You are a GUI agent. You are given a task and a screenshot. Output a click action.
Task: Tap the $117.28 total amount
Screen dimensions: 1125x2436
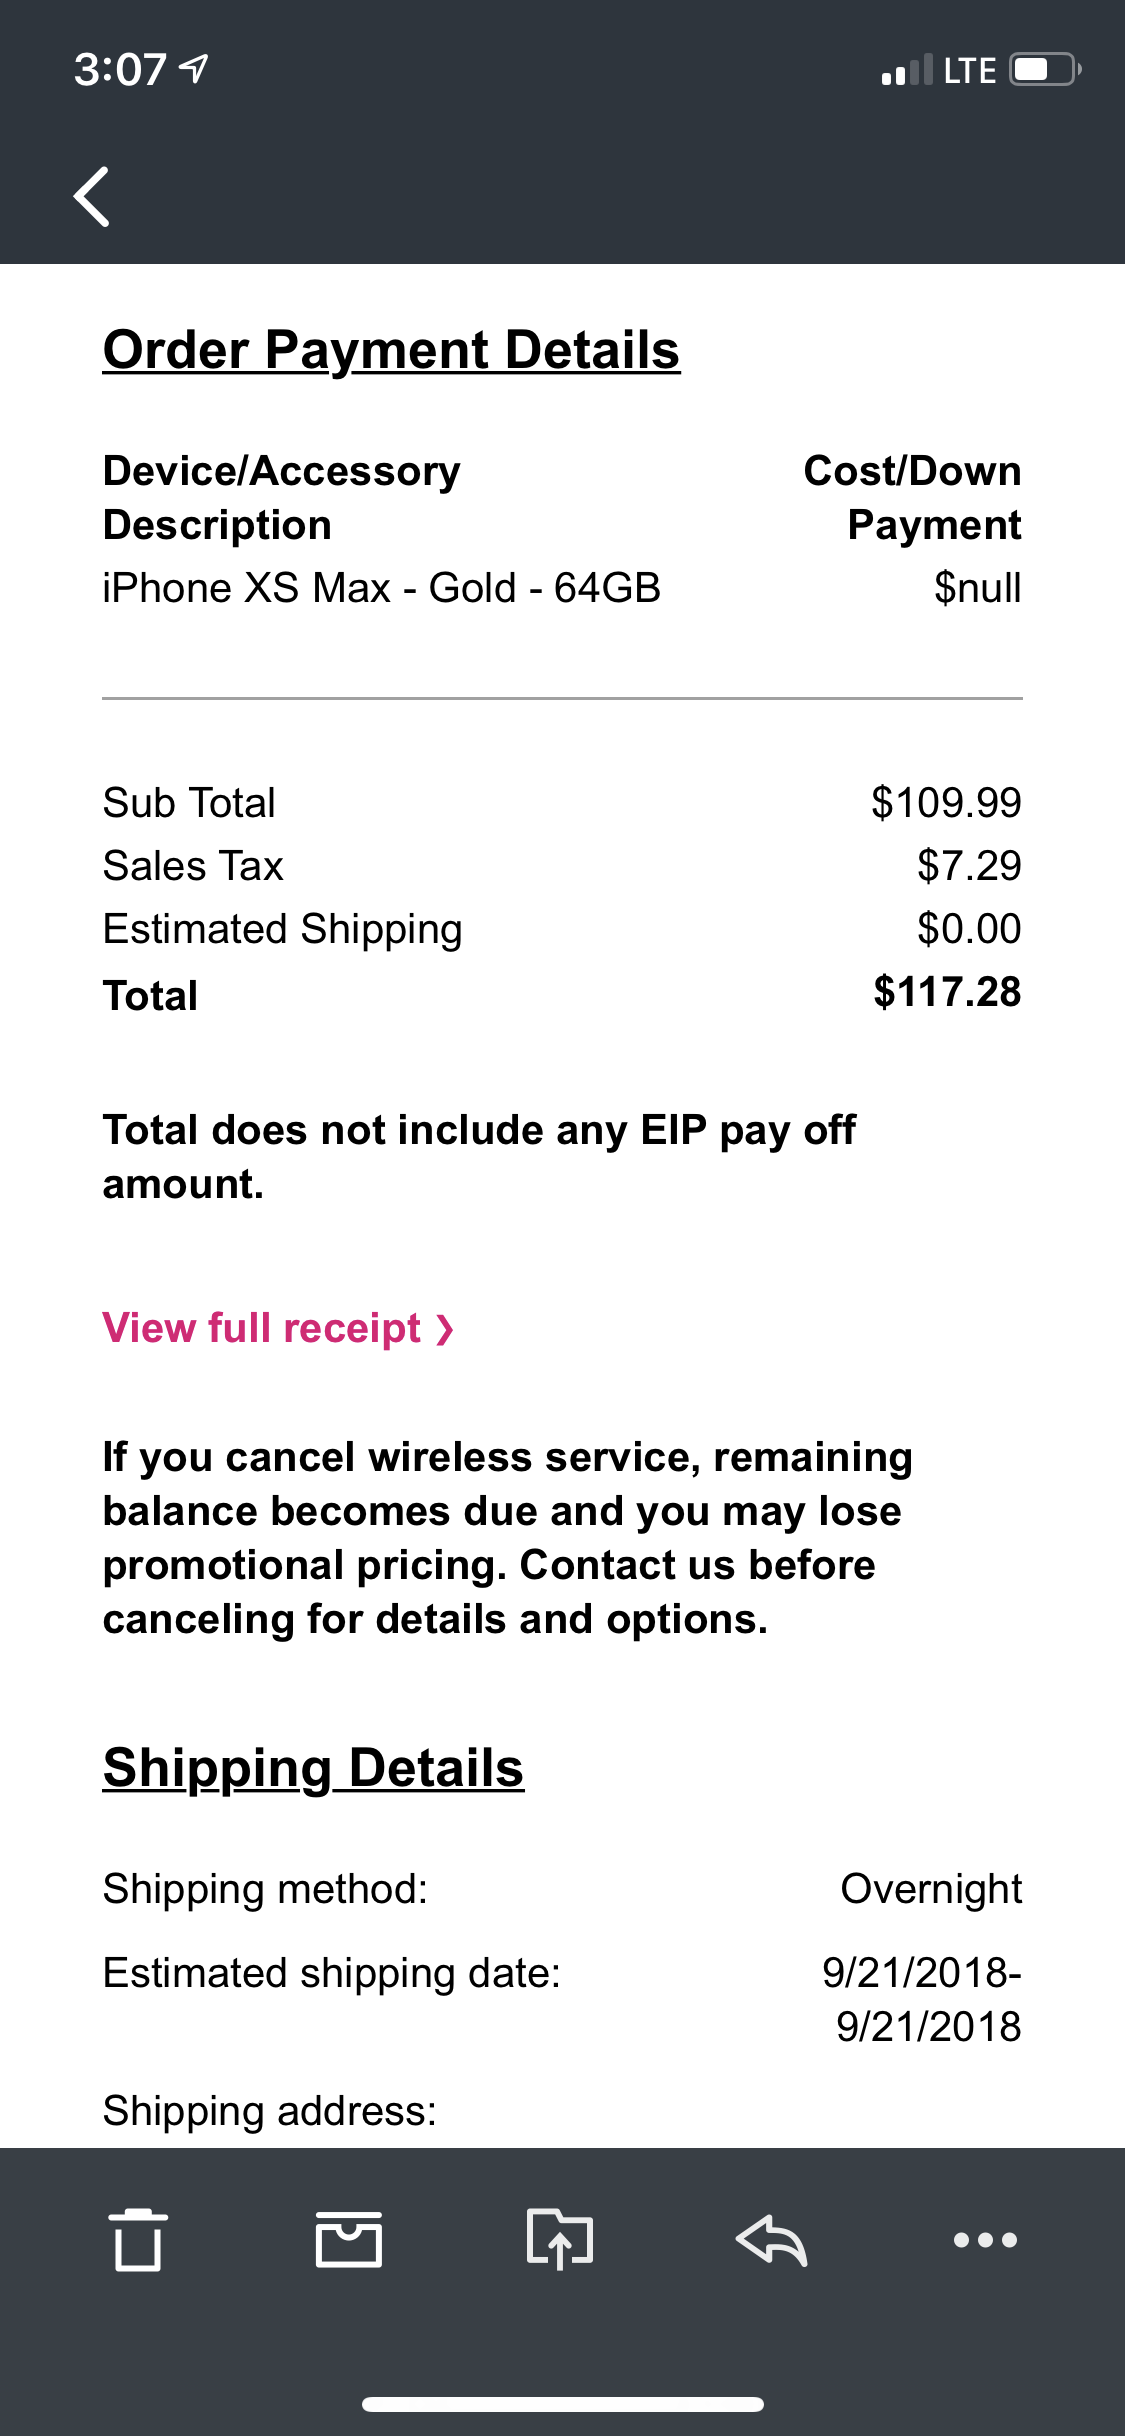click(x=946, y=992)
